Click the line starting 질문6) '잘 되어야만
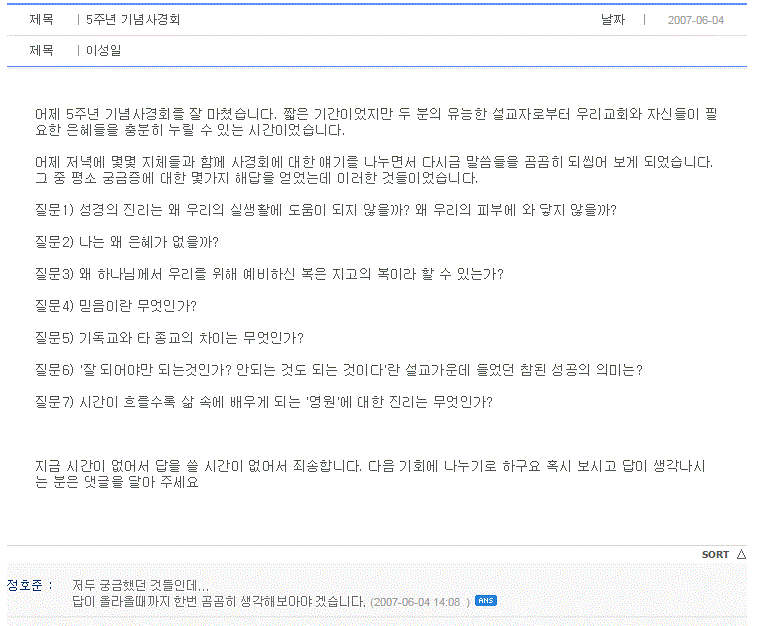Image resolution: width=761 pixels, height=626 pixels. coord(339,370)
